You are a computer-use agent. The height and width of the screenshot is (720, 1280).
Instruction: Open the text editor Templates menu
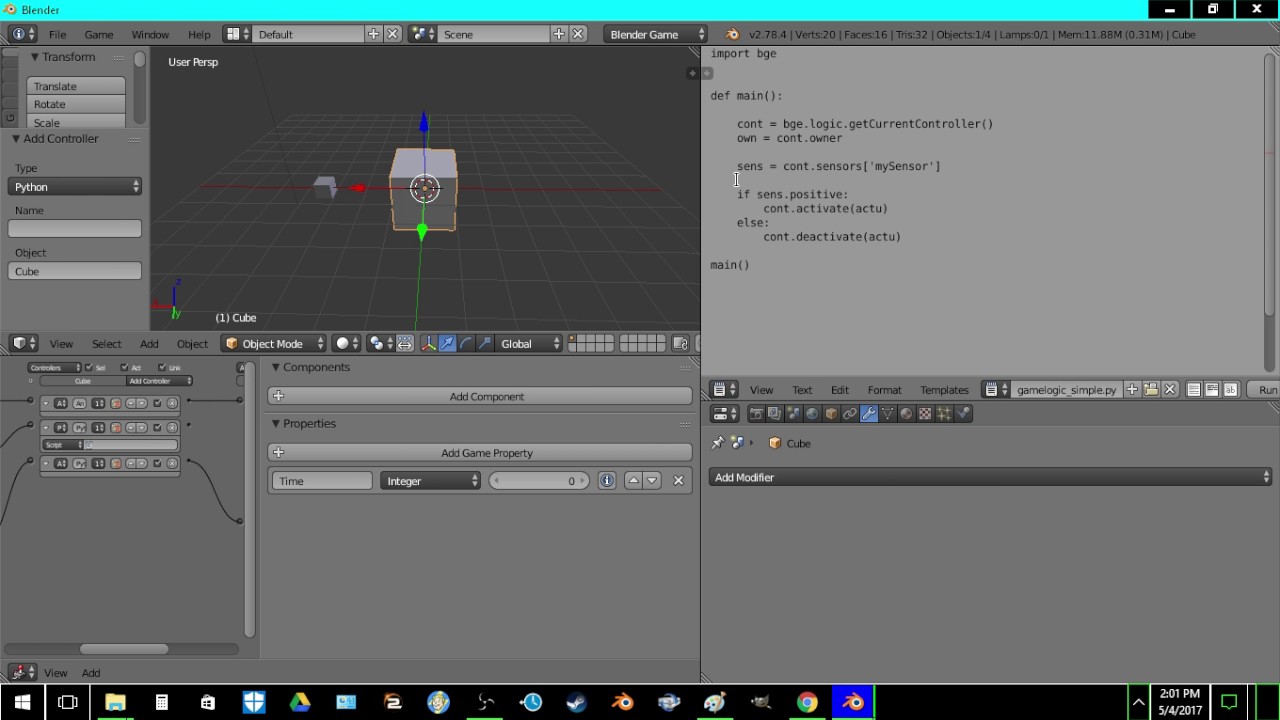(x=944, y=390)
